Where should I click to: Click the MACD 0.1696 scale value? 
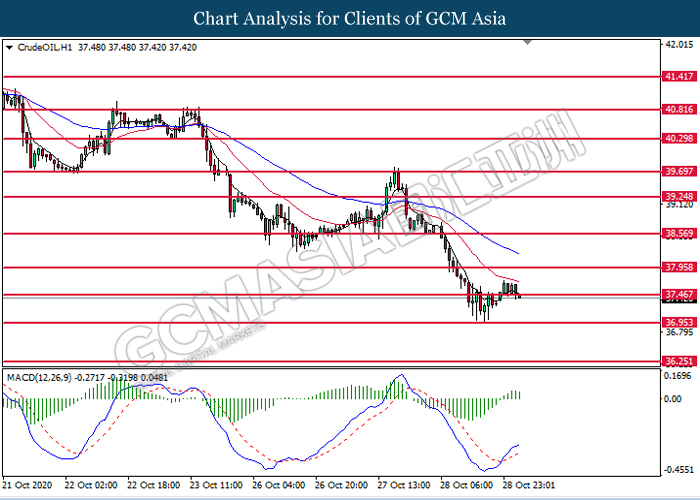coord(678,376)
